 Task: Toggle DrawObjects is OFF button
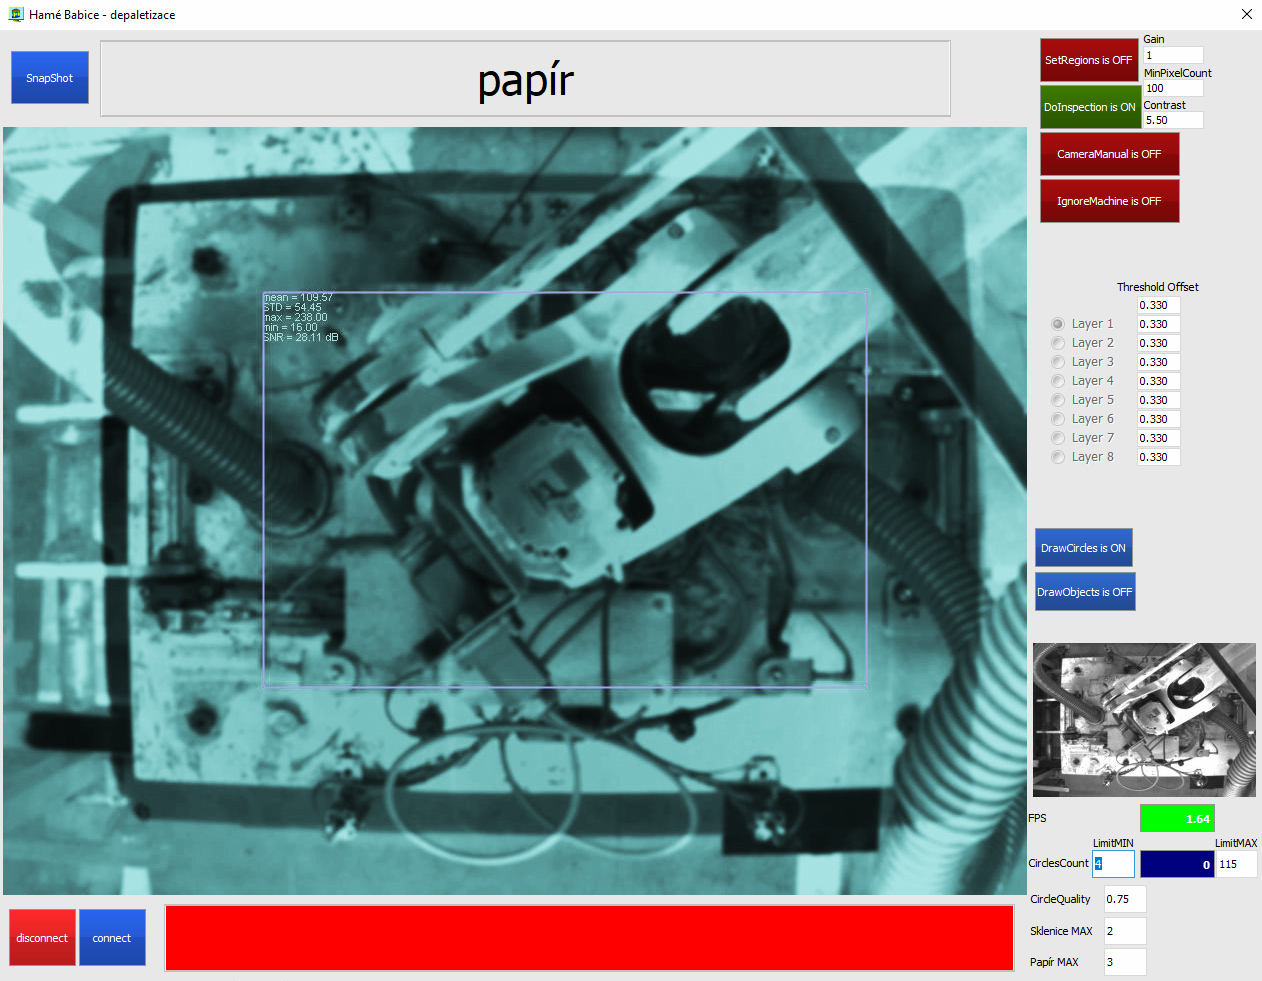click(1084, 592)
